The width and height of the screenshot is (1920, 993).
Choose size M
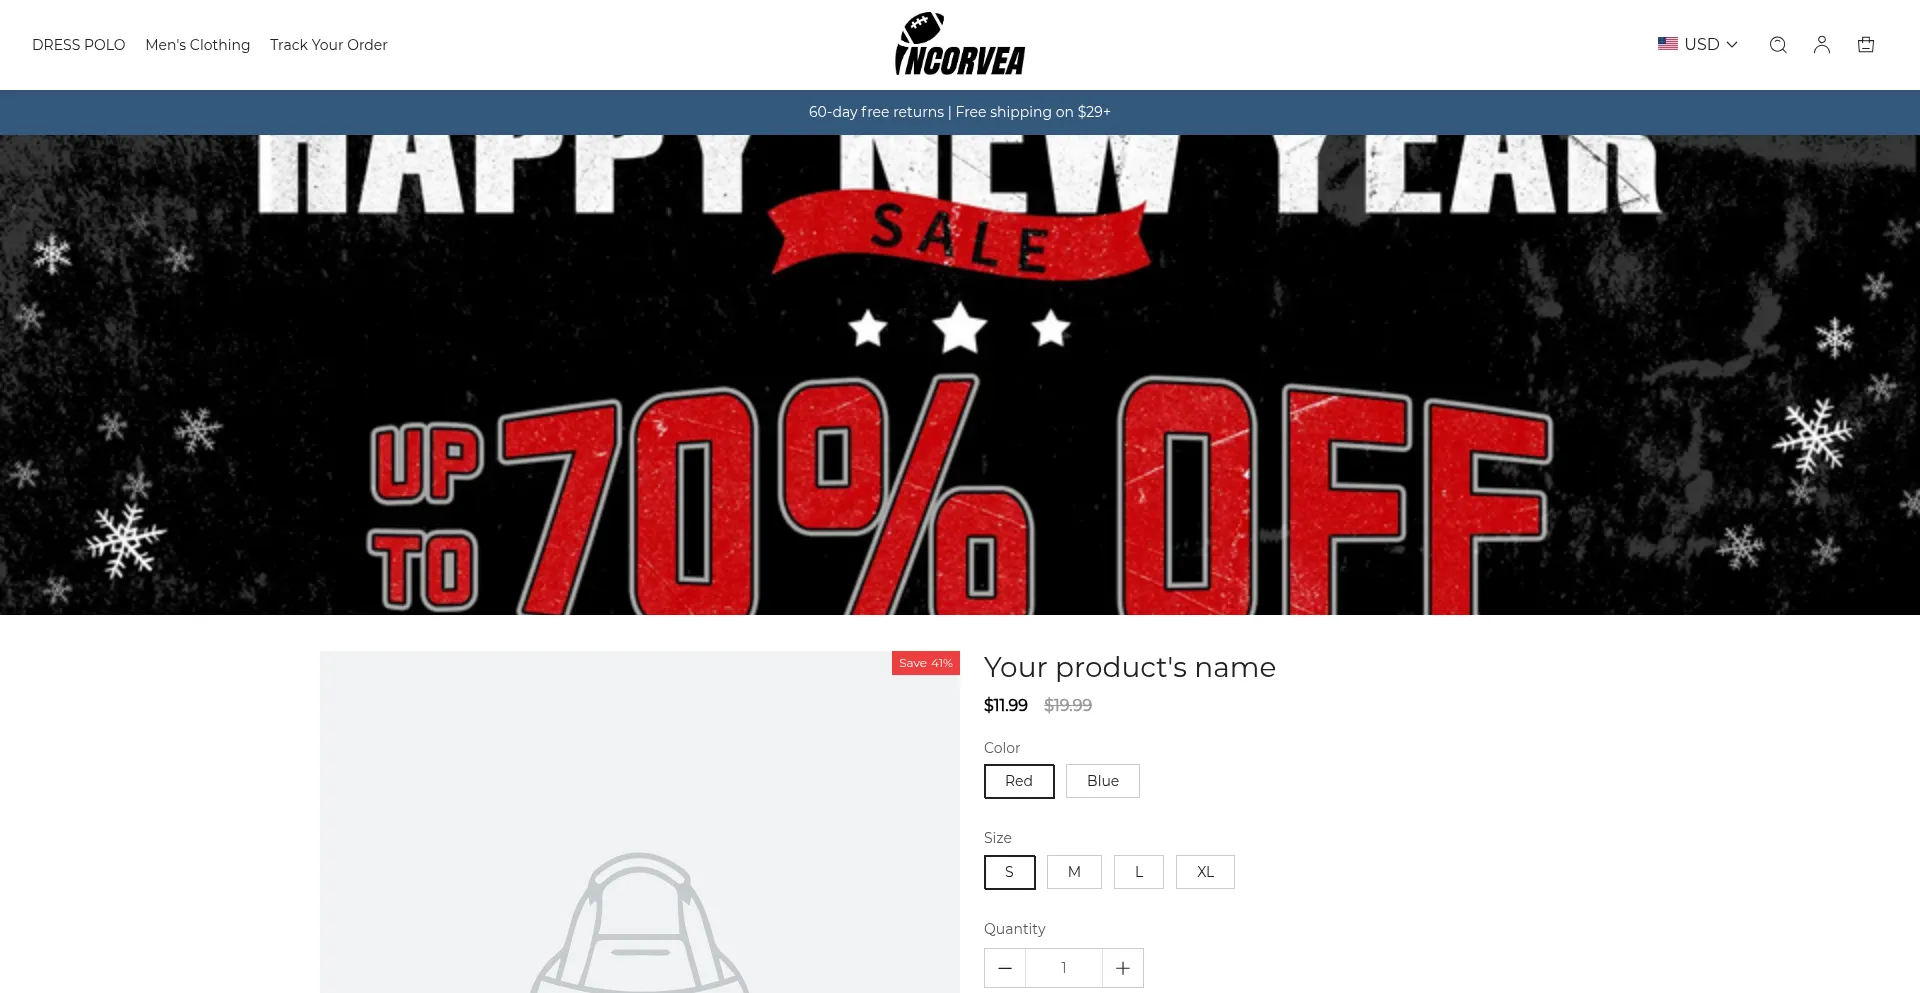pos(1074,872)
